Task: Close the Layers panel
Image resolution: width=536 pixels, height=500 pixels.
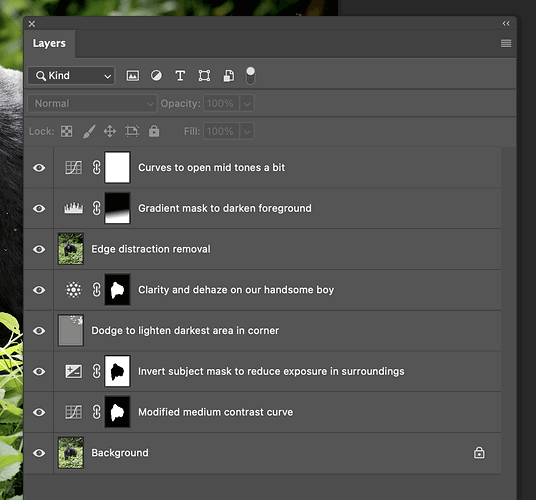Action: (x=32, y=24)
